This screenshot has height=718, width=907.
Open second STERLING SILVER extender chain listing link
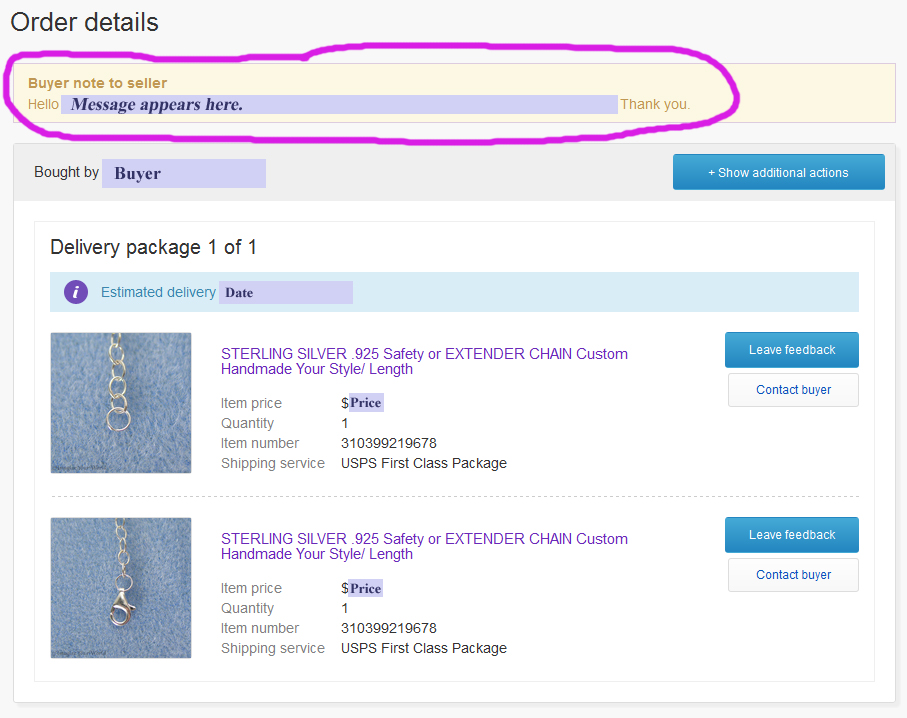pyautogui.click(x=424, y=546)
